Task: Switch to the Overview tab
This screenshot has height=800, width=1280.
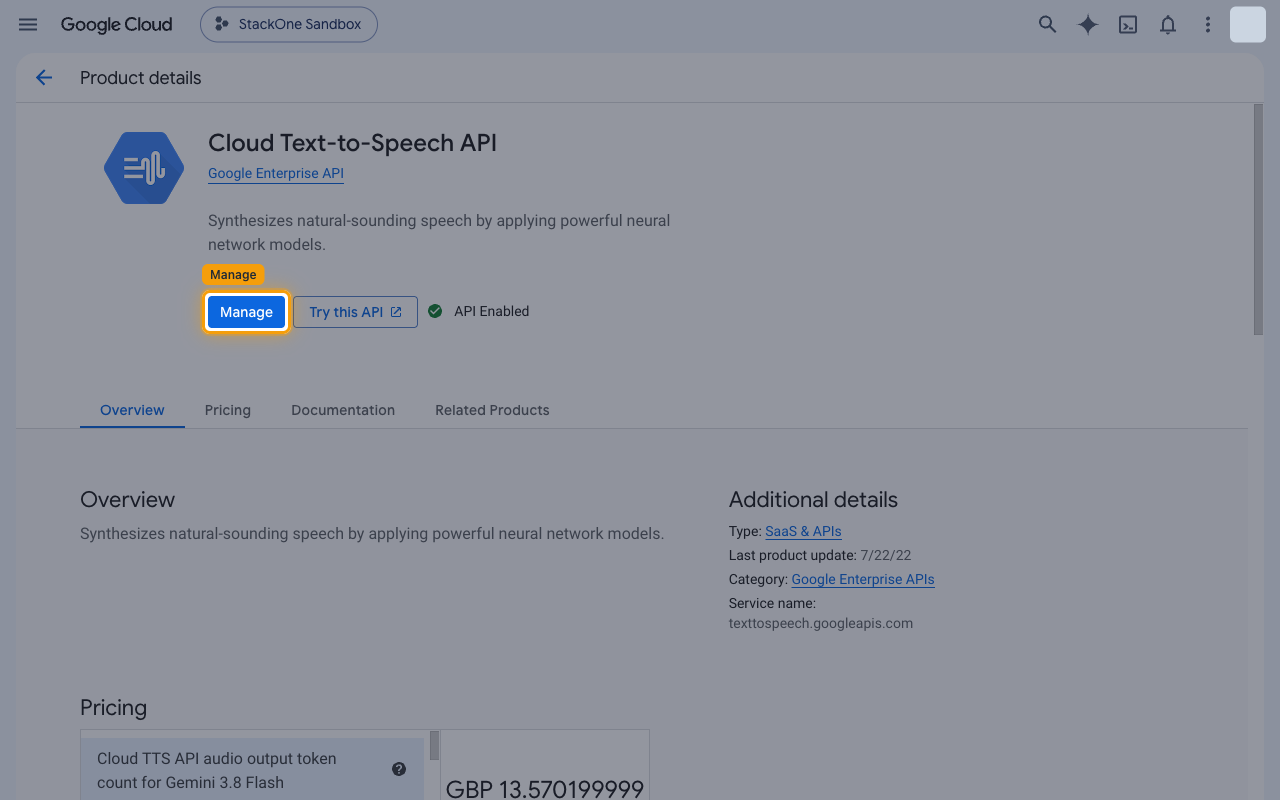Action: click(132, 410)
